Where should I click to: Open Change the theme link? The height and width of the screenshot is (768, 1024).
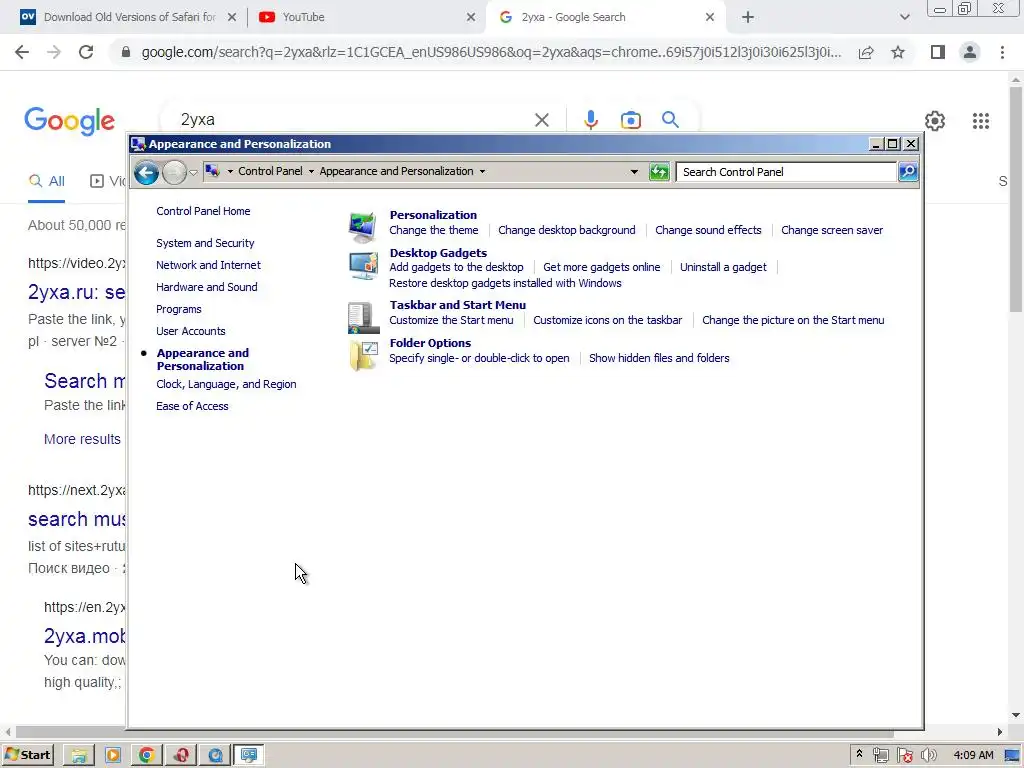coord(434,230)
